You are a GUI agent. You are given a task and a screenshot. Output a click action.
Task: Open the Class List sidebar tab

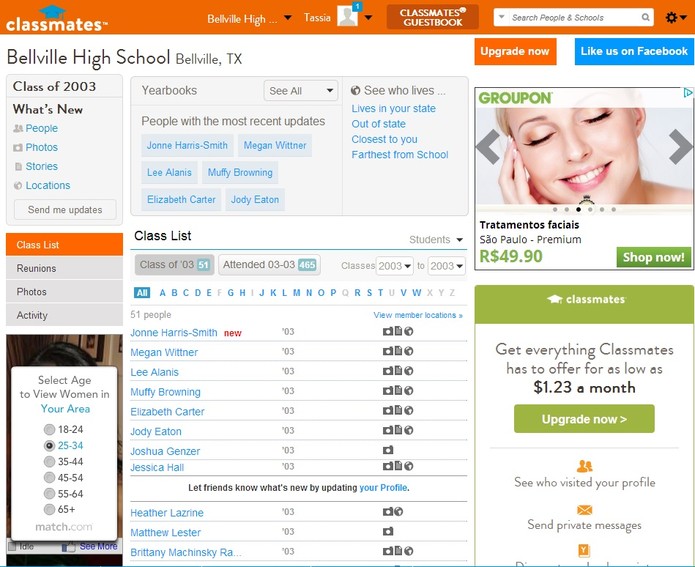tap(64, 245)
